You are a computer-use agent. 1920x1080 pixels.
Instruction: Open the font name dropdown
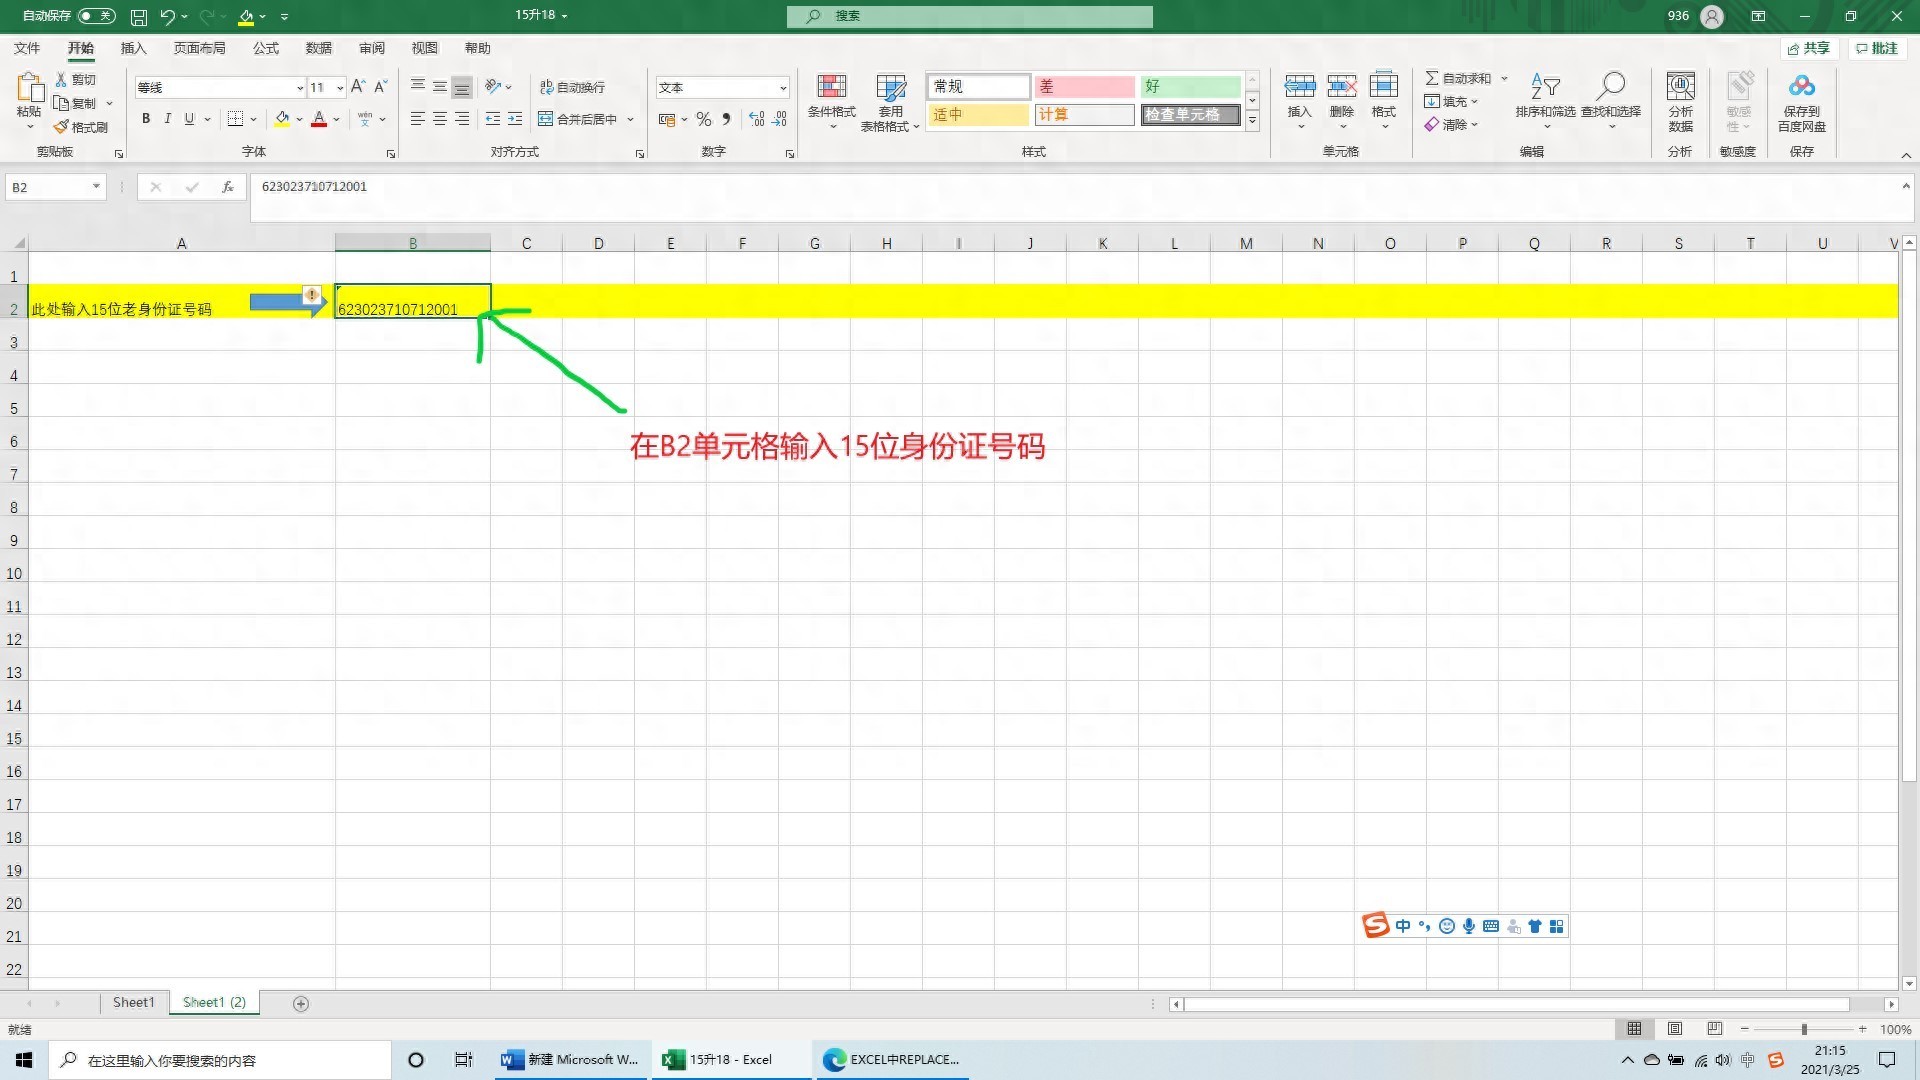pos(299,88)
